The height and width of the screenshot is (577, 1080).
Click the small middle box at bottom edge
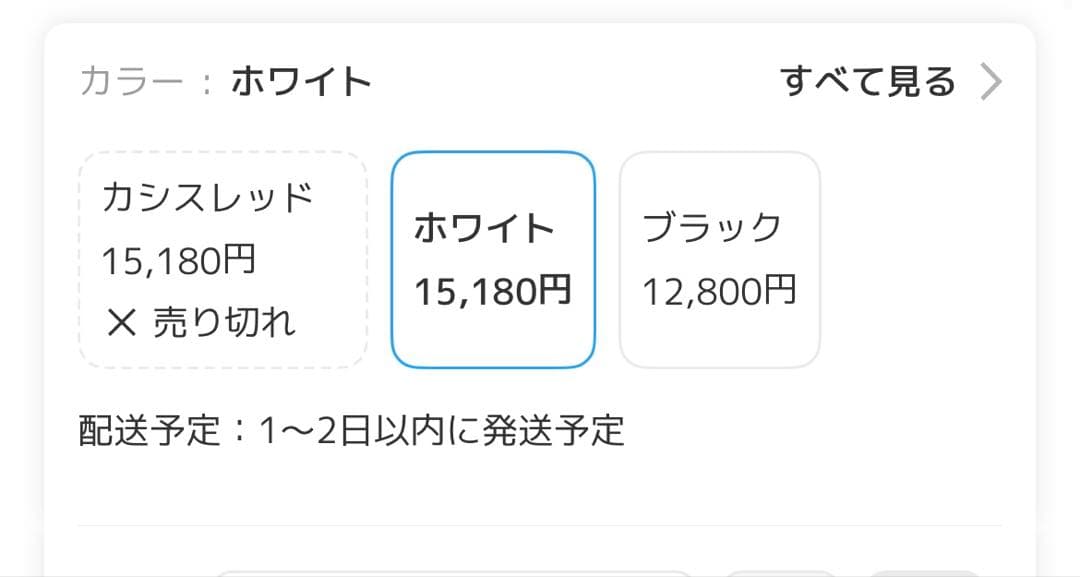click(x=779, y=573)
